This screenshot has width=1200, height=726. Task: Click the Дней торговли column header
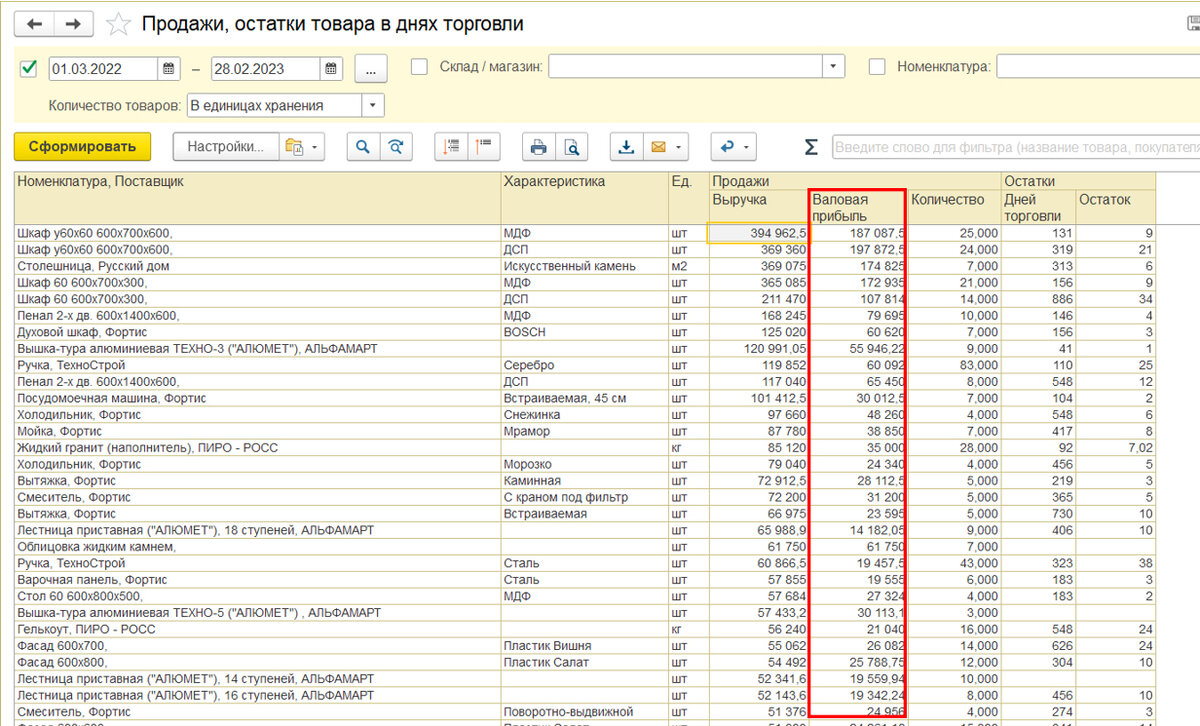[x=1038, y=207]
